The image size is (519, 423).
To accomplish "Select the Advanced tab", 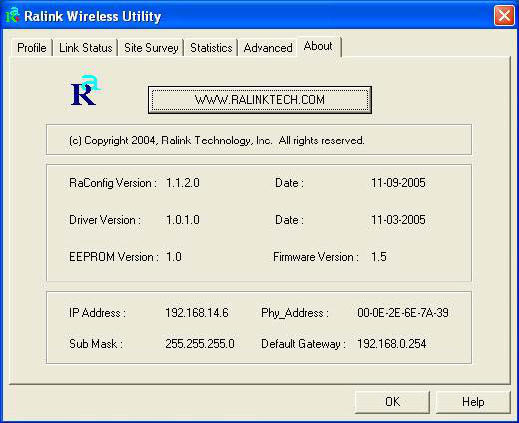I will click(268, 48).
